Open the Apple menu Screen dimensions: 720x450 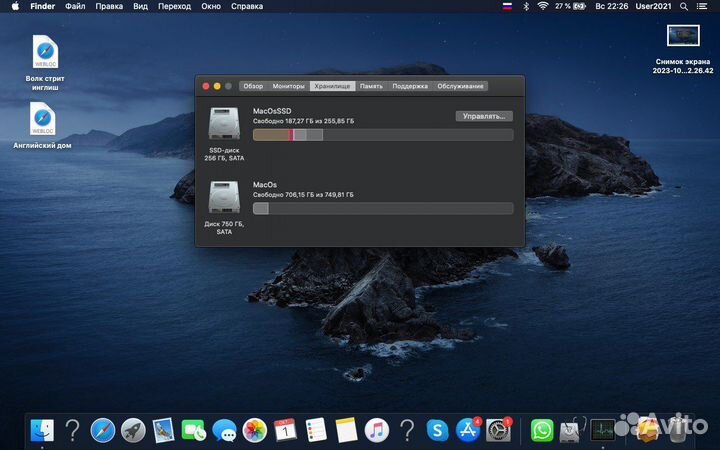point(15,6)
